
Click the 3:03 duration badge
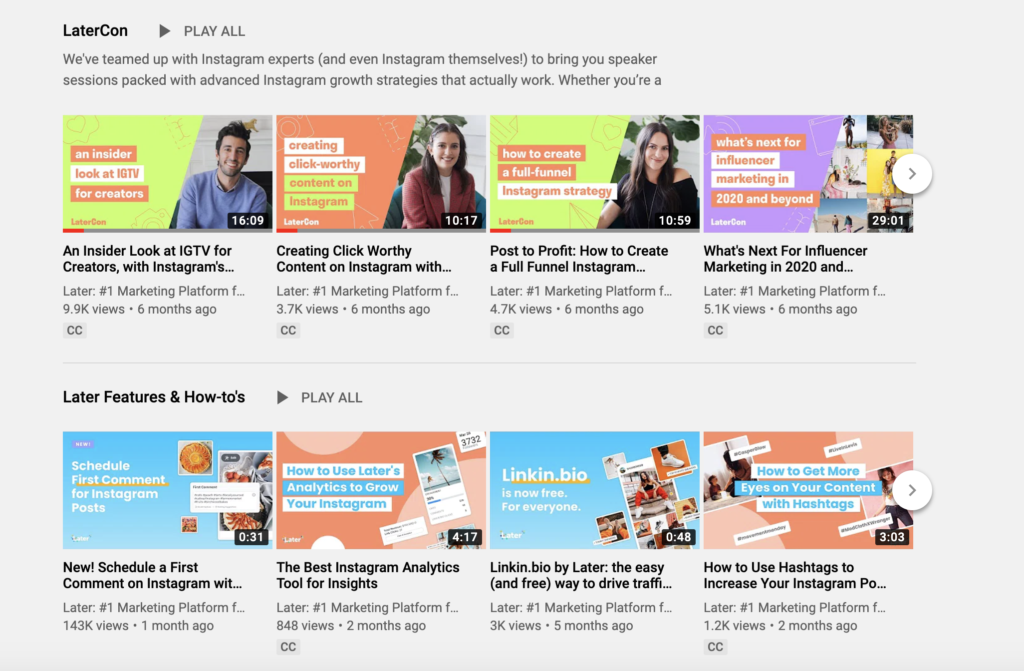pyautogui.click(x=891, y=537)
